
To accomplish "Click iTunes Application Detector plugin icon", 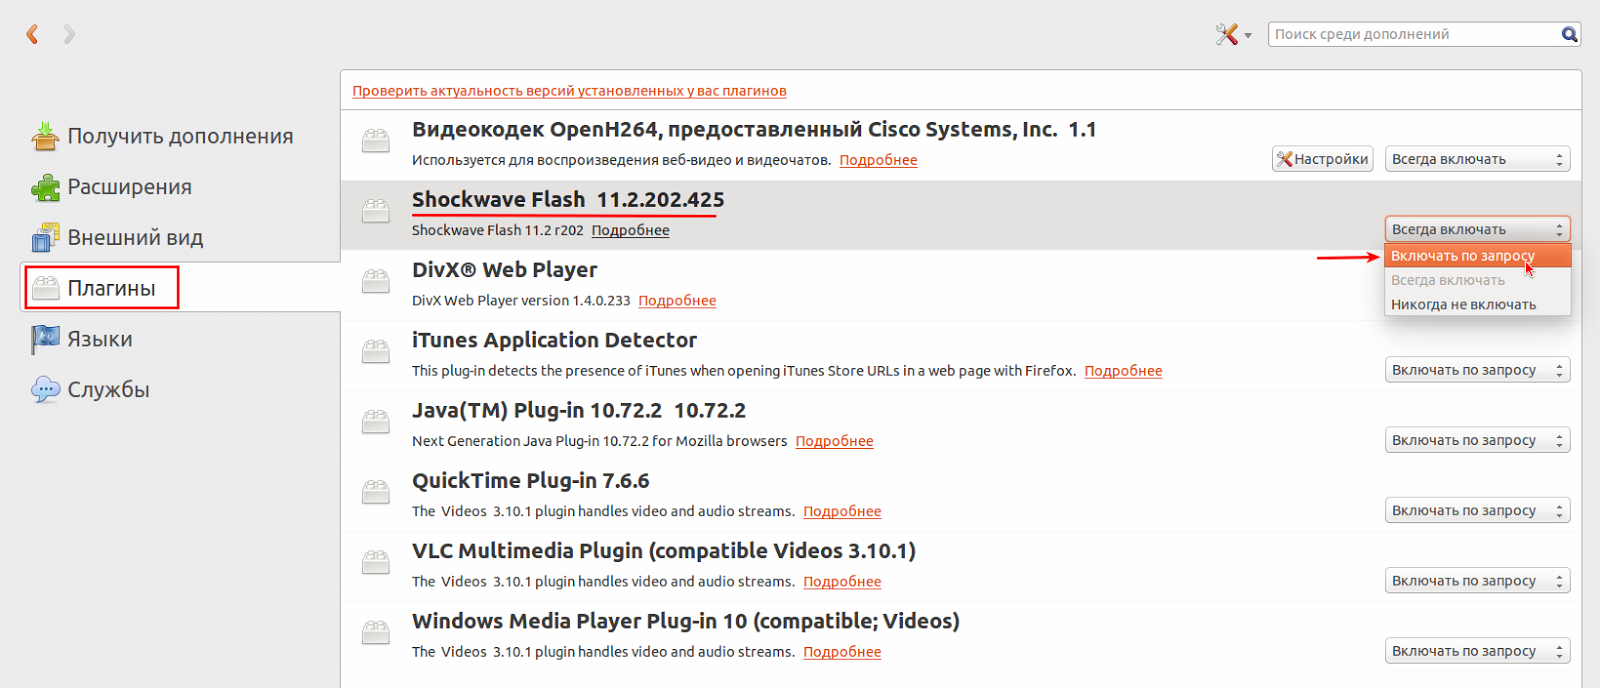I will (x=376, y=351).
